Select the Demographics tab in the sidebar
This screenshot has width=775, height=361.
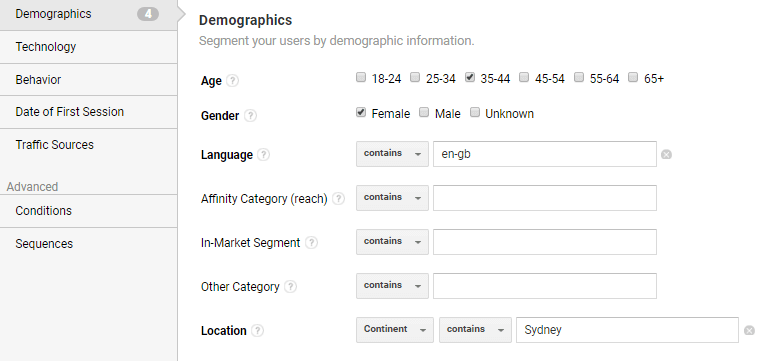[x=88, y=15]
